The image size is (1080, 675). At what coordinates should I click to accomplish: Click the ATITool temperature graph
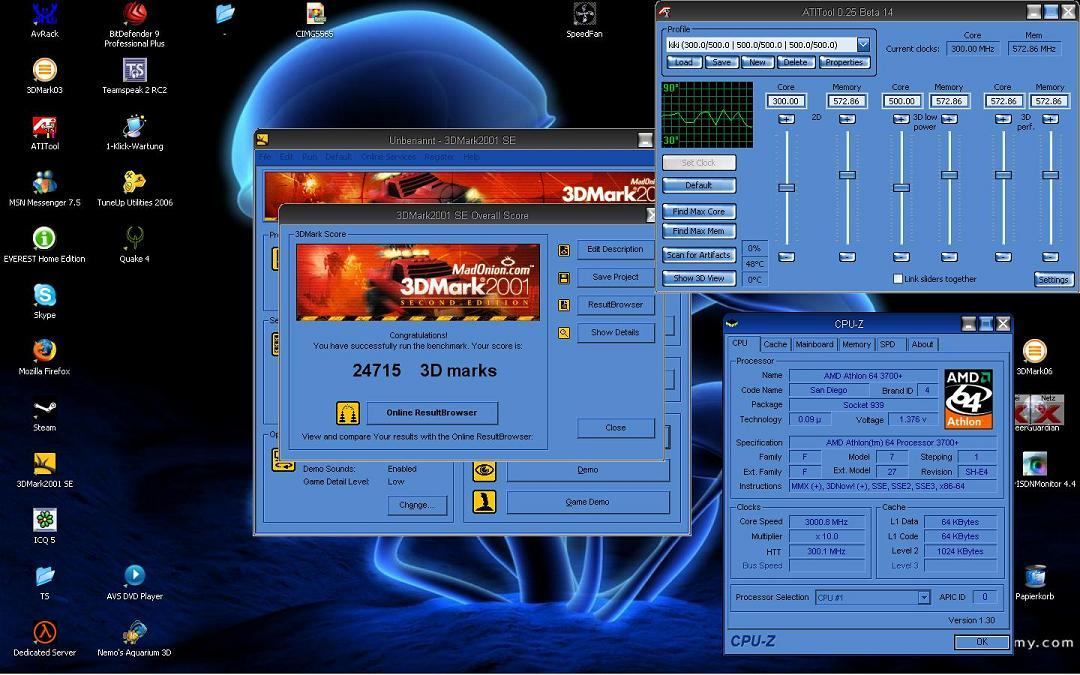coord(707,115)
